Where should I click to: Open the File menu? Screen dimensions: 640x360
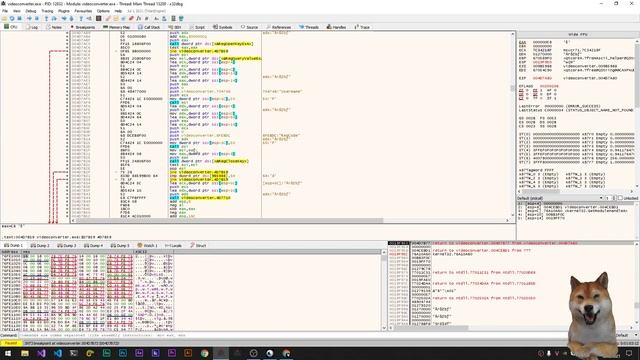coord(5,11)
